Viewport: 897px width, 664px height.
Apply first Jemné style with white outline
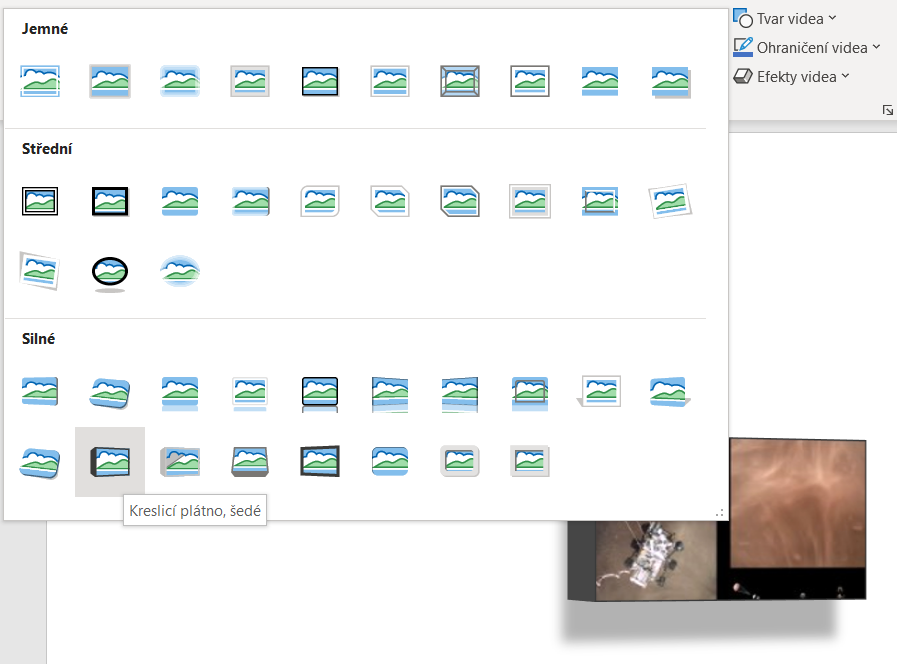point(40,81)
